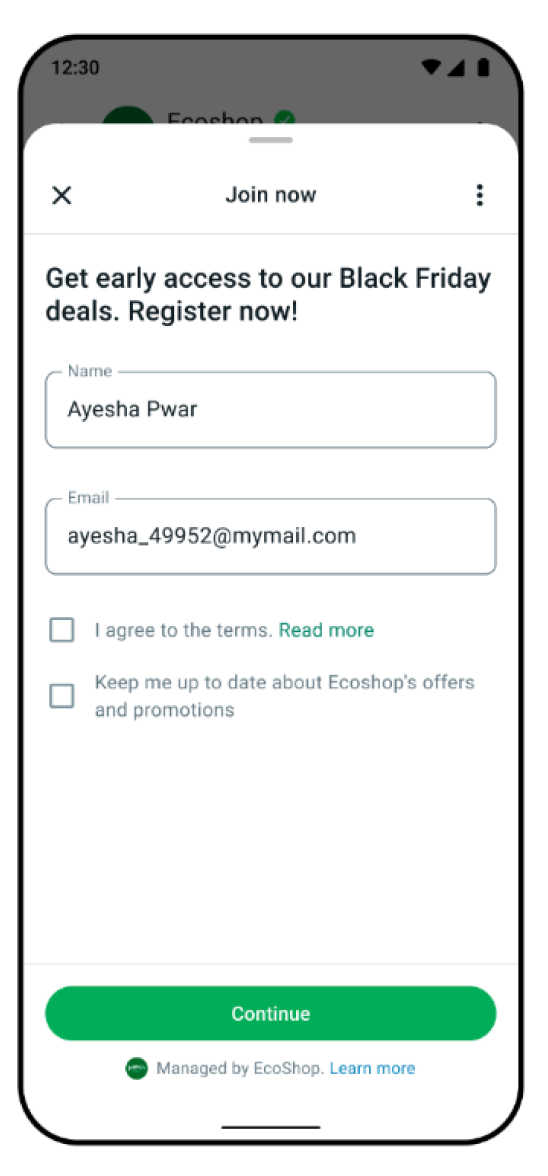Tap the Wi-Fi status icon
This screenshot has height=1176, width=548.
click(432, 68)
